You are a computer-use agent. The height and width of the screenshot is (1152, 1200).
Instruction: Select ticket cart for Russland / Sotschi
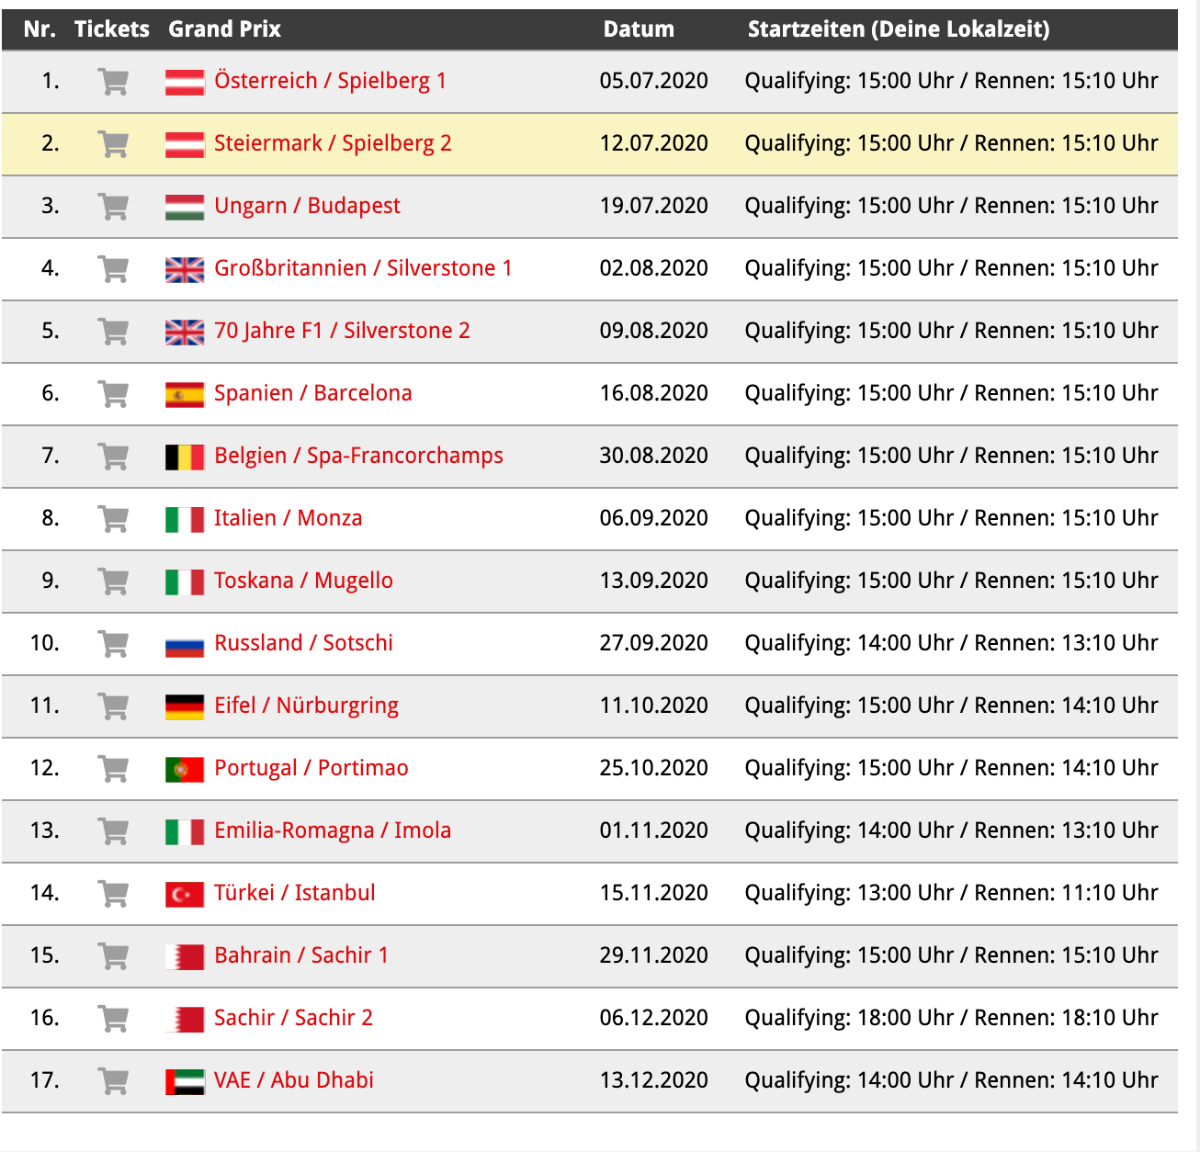click(x=113, y=644)
